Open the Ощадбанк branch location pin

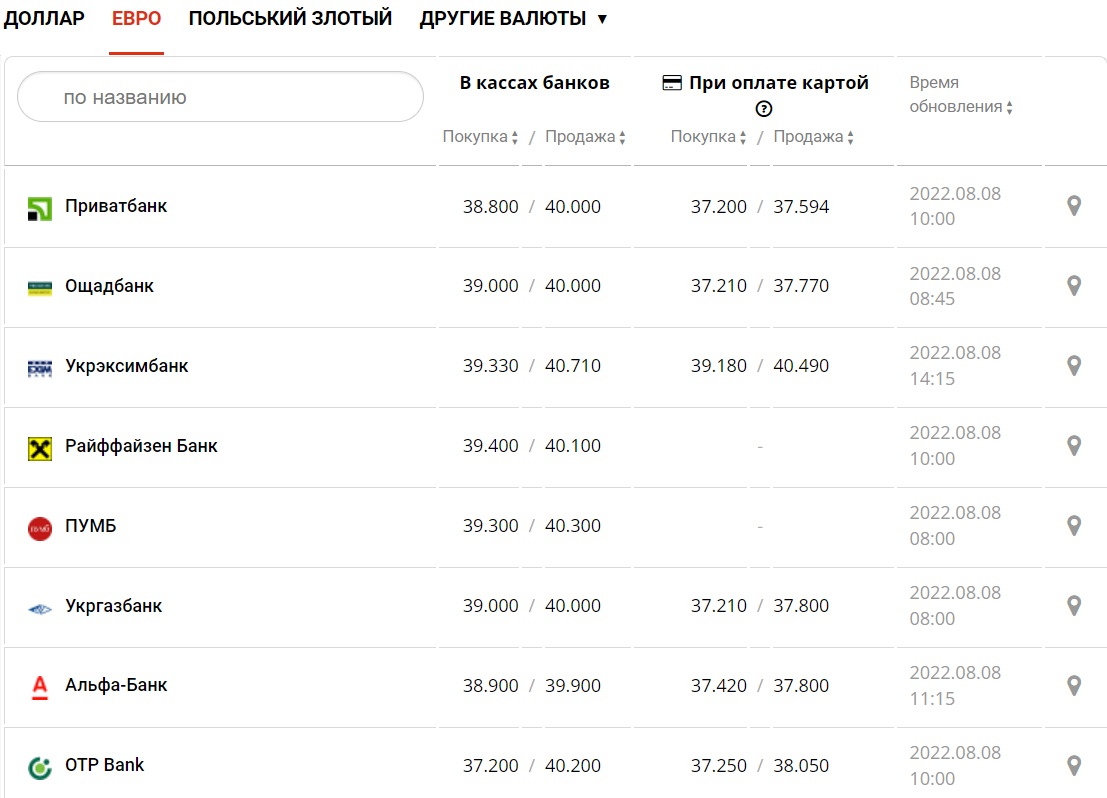tap(1074, 286)
